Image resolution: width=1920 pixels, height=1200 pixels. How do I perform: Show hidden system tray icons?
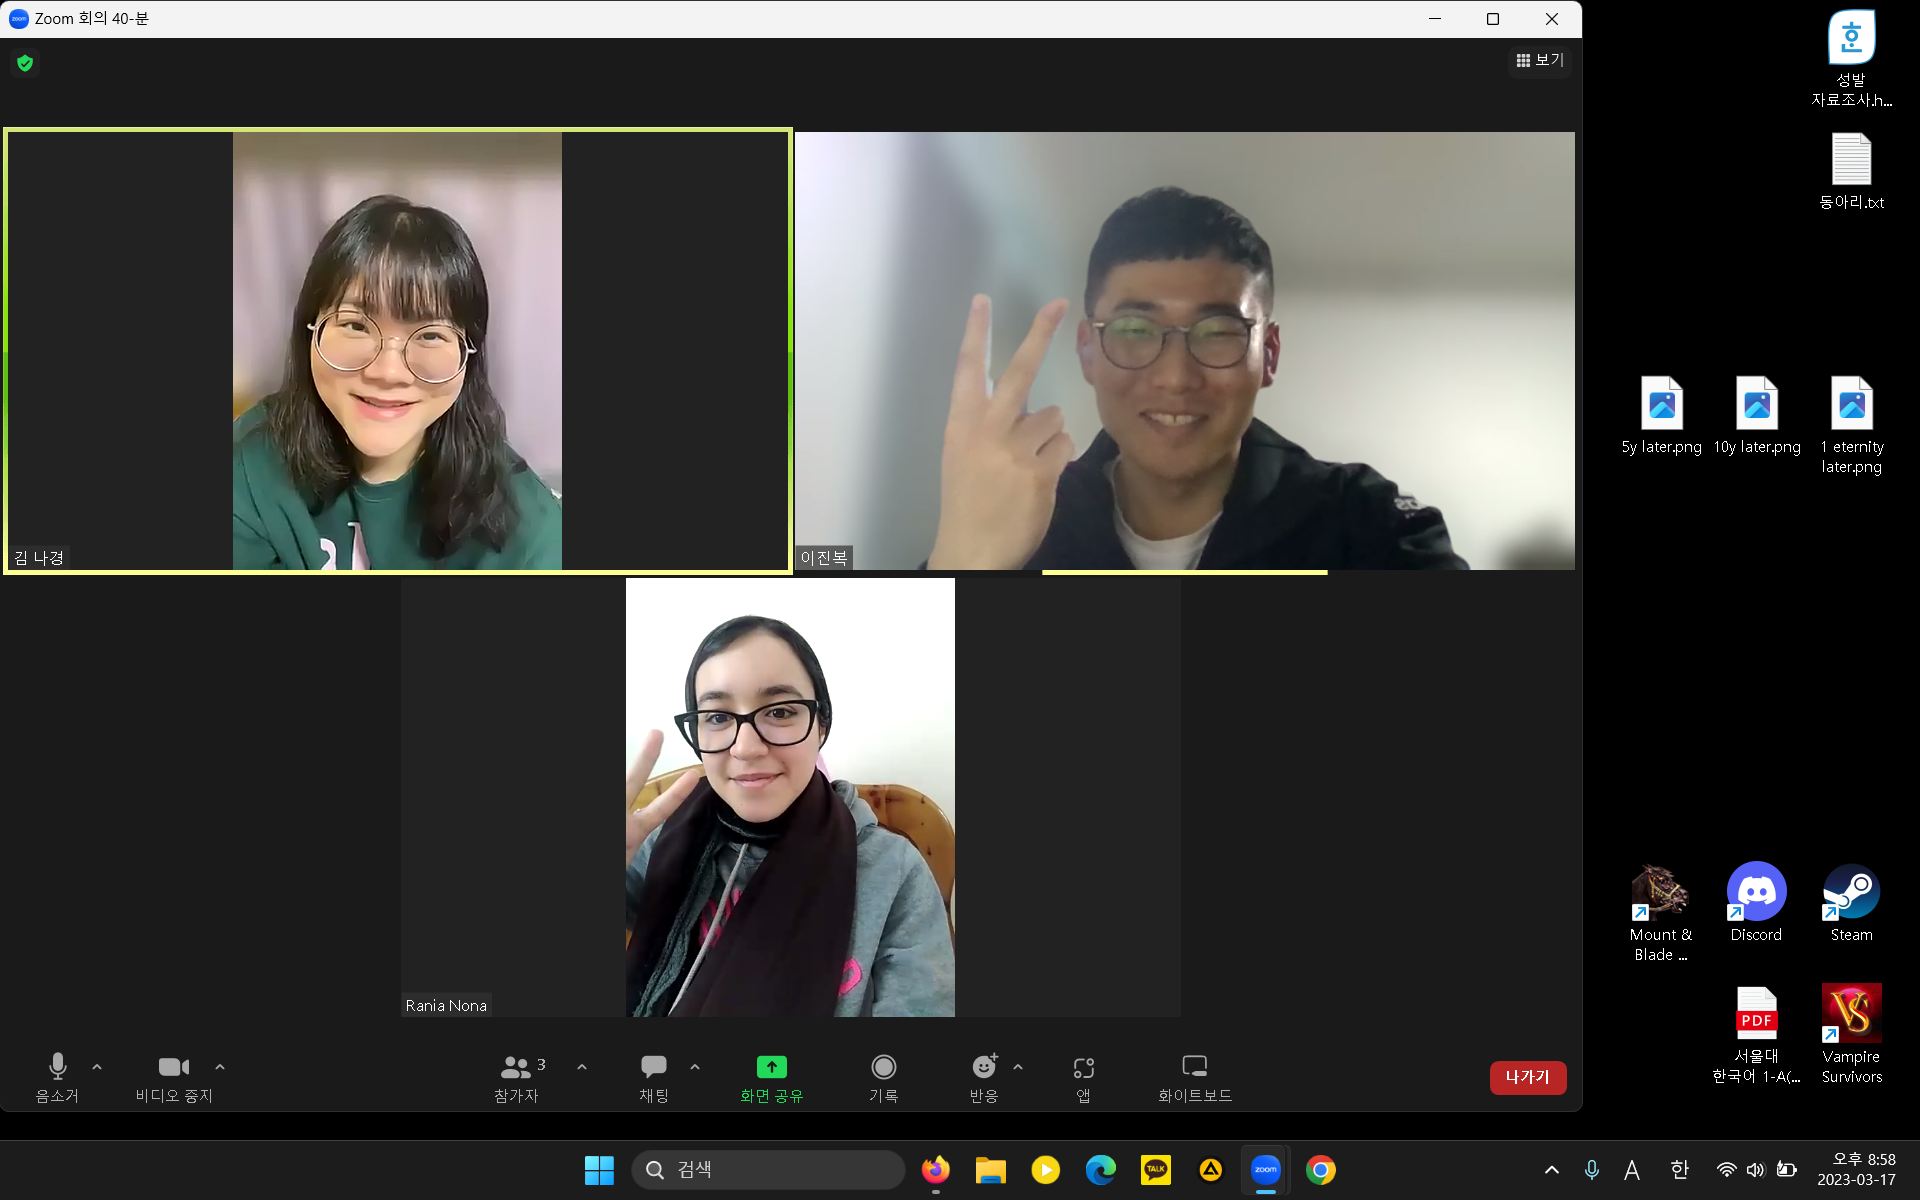click(x=1552, y=1170)
